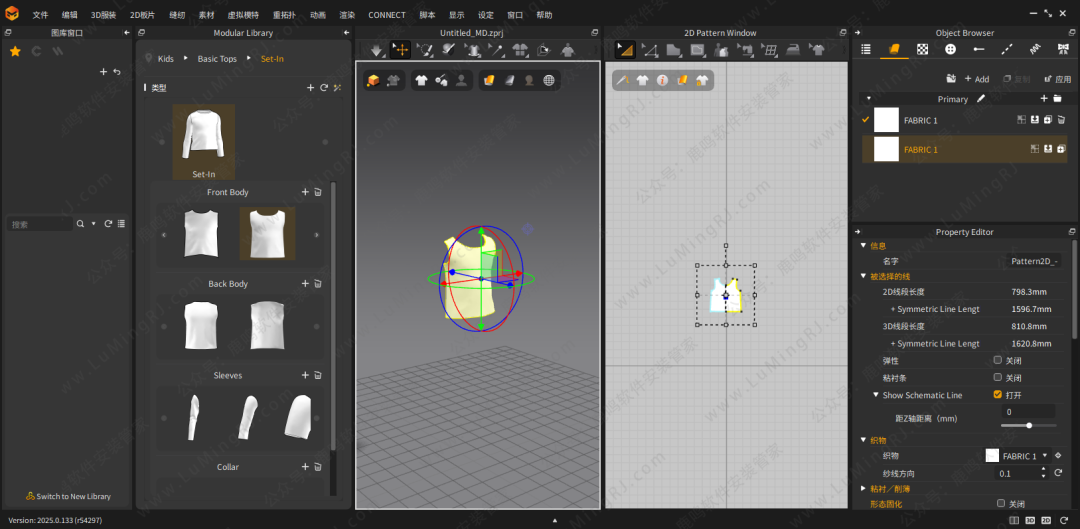Adjust the 距Z轴距离 slider handle
Image resolution: width=1080 pixels, height=529 pixels.
(1029, 425)
